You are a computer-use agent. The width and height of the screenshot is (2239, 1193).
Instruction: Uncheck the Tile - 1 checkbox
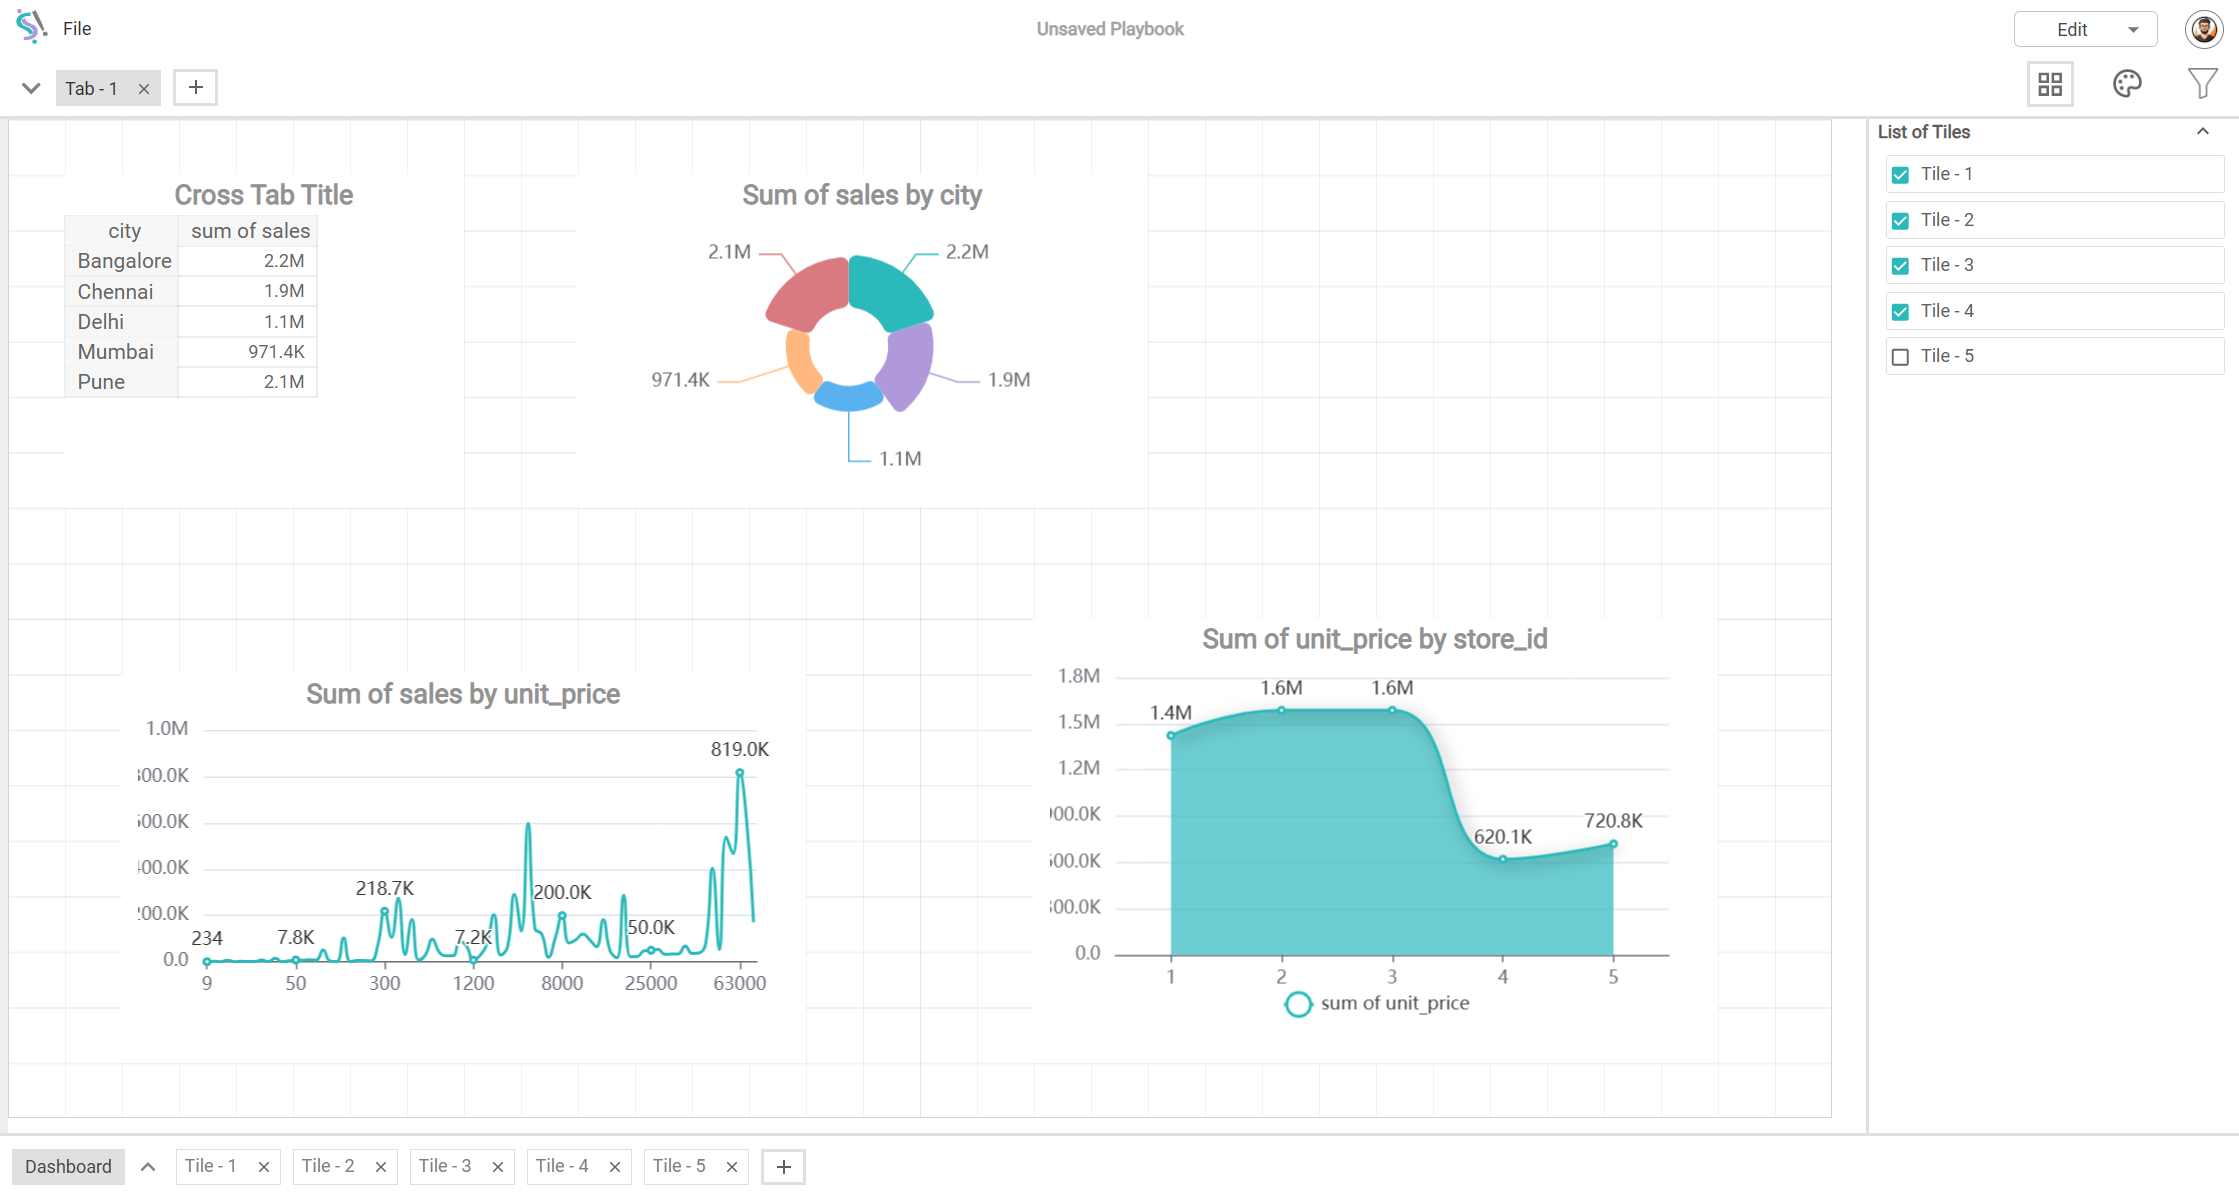pos(1900,175)
